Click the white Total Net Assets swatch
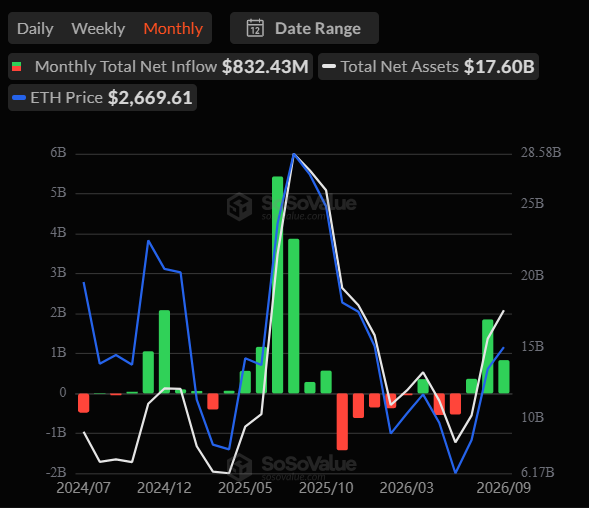 329,67
